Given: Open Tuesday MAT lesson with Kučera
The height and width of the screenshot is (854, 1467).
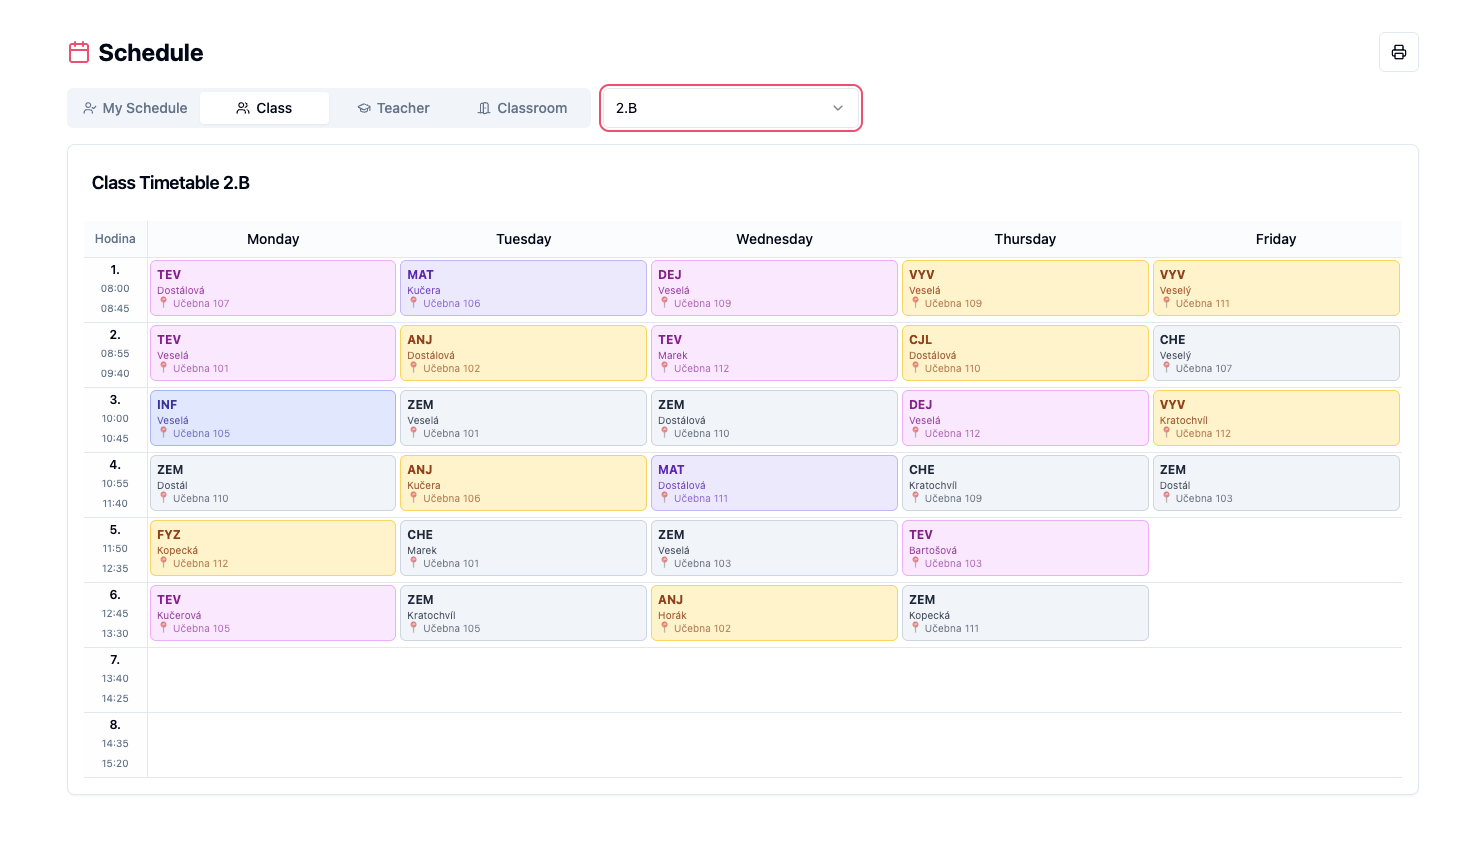Looking at the screenshot, I should pyautogui.click(x=523, y=288).
